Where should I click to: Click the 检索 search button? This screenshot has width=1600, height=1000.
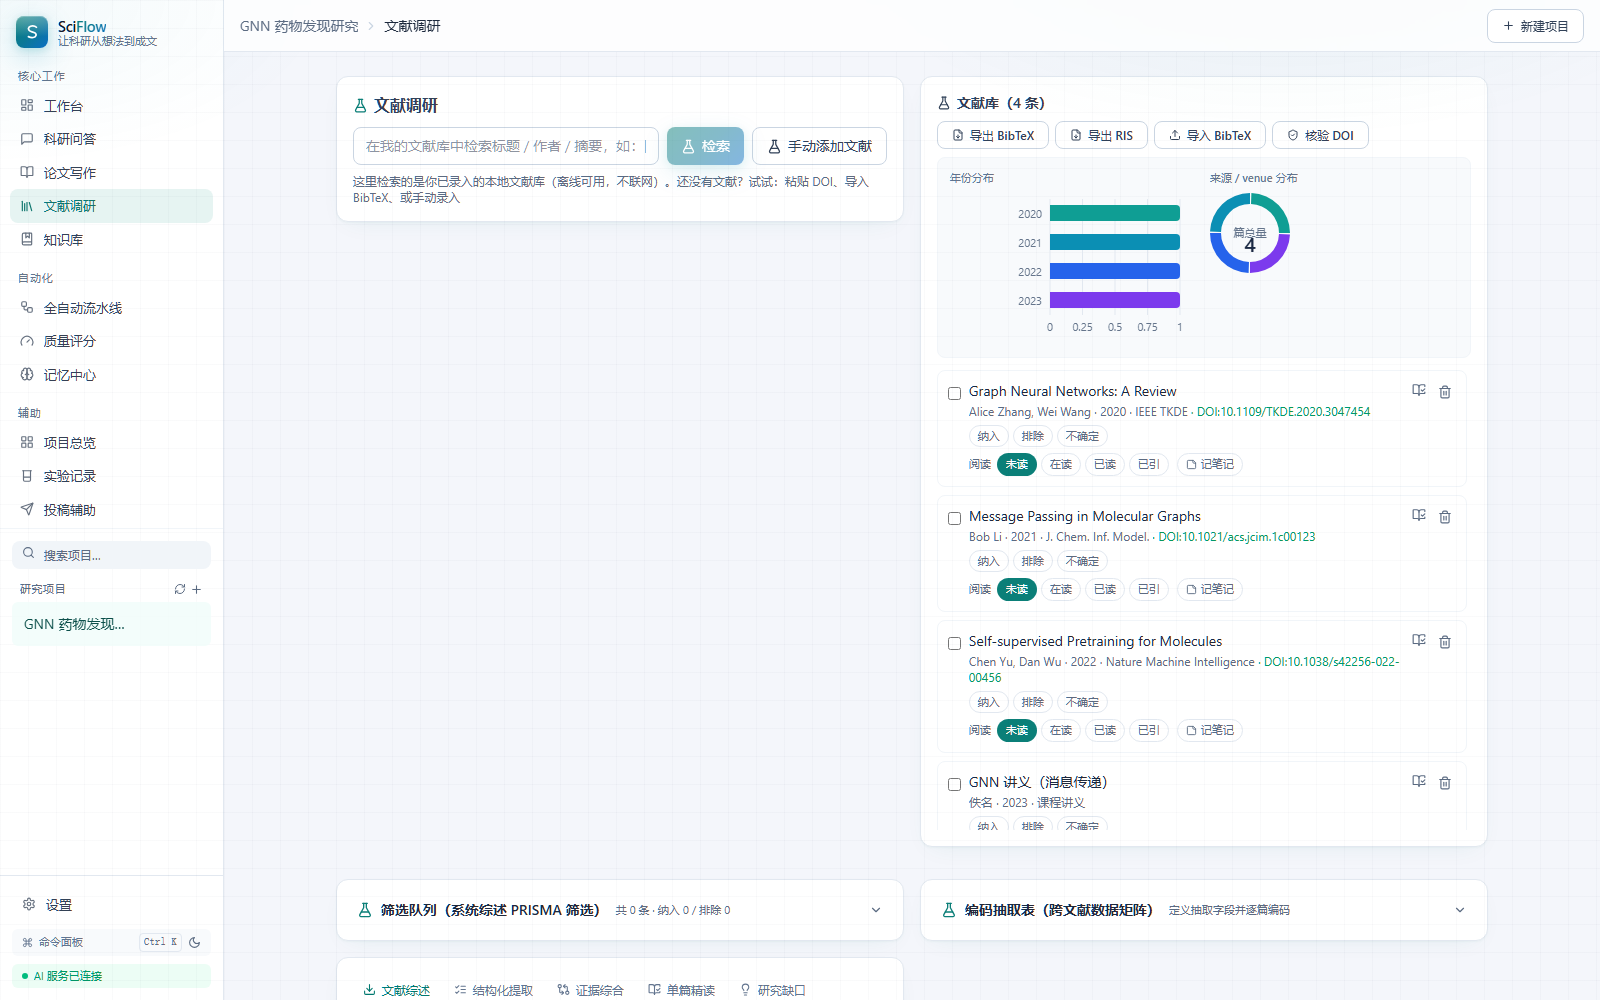click(705, 146)
